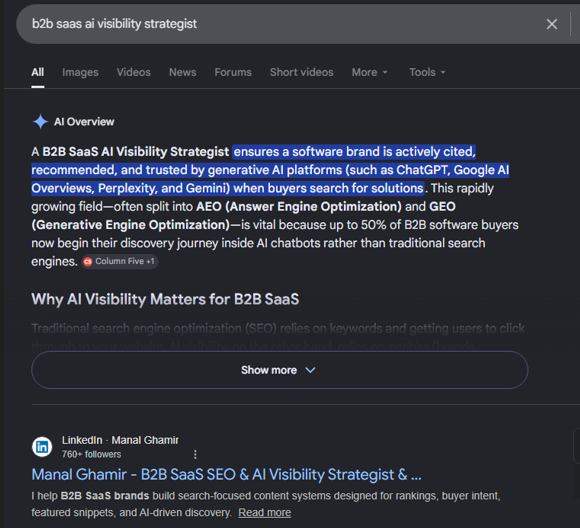Click the LinkedIn logo icon of the result
The width and height of the screenshot is (580, 528).
pos(42,447)
